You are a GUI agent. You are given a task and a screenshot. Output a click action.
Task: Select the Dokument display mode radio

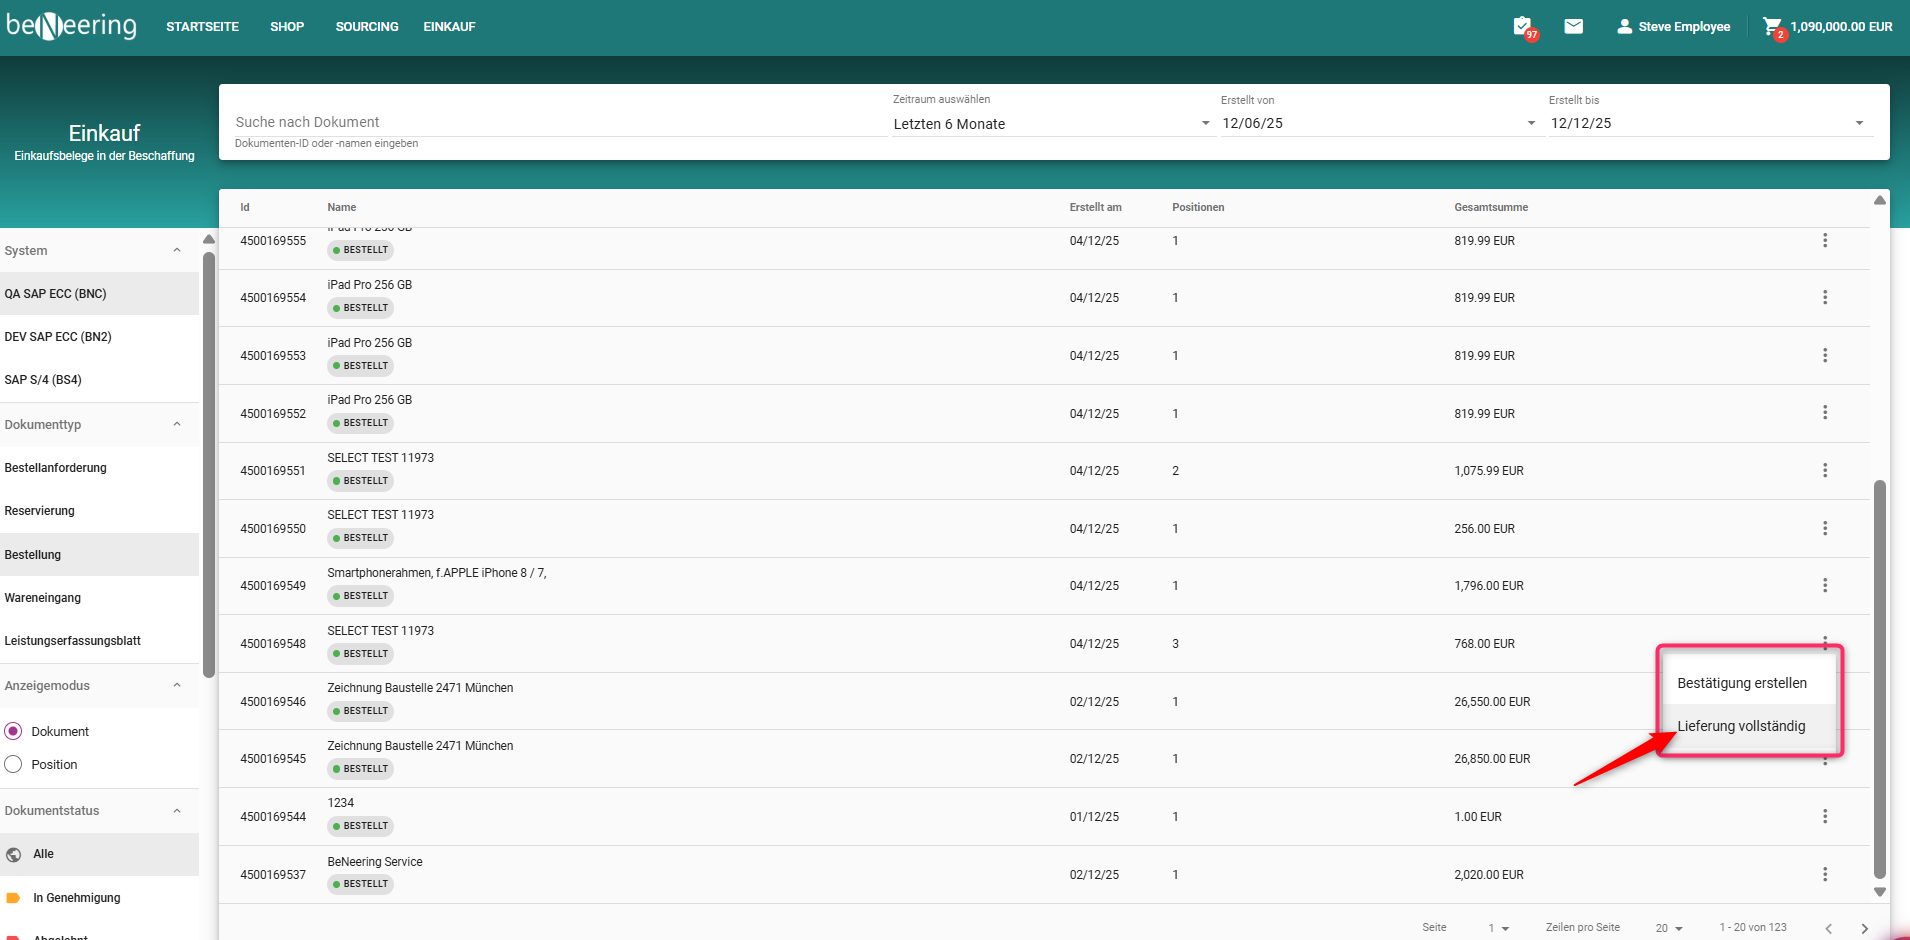[13, 731]
